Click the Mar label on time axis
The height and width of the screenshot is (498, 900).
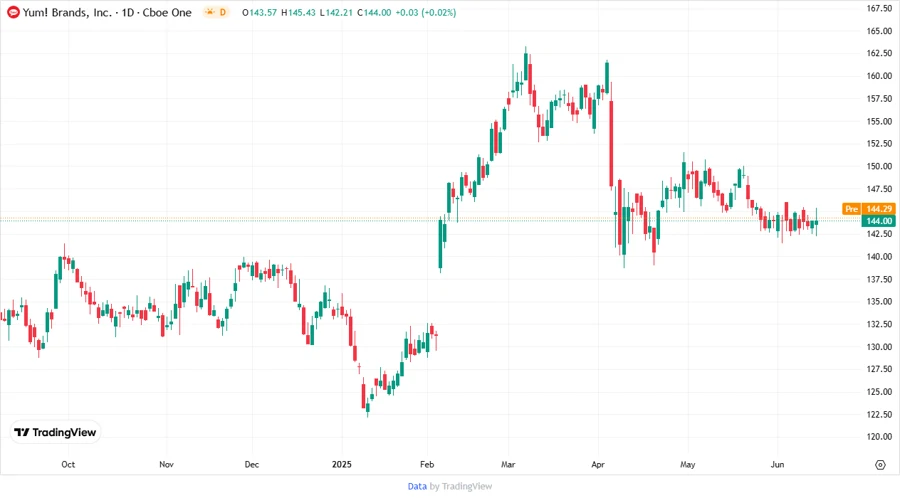[508, 464]
